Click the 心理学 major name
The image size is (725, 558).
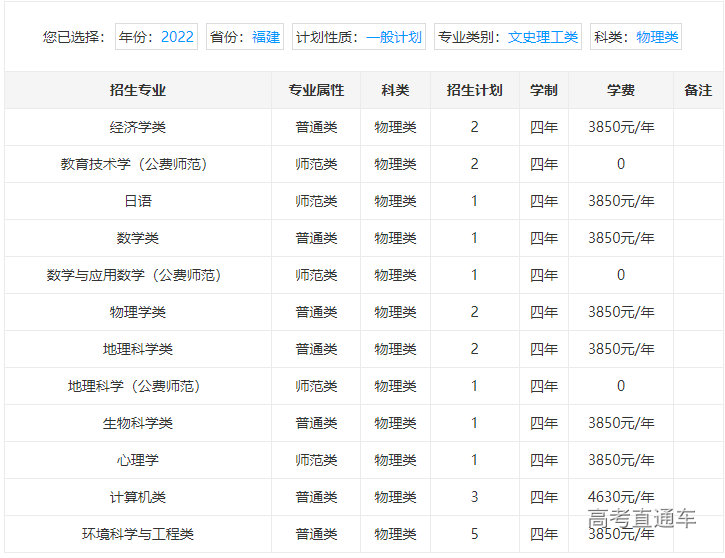(x=138, y=460)
